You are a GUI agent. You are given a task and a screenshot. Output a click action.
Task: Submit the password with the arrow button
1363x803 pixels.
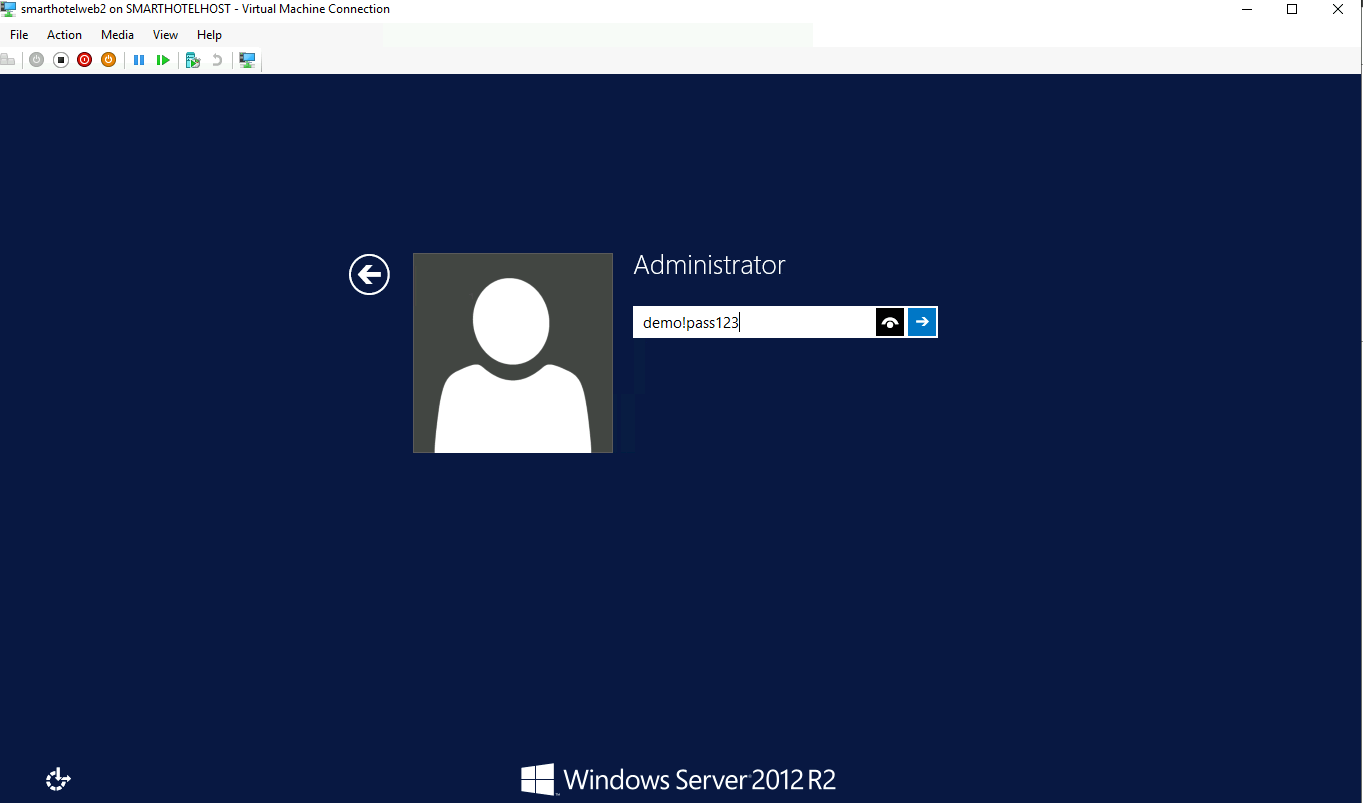922,322
